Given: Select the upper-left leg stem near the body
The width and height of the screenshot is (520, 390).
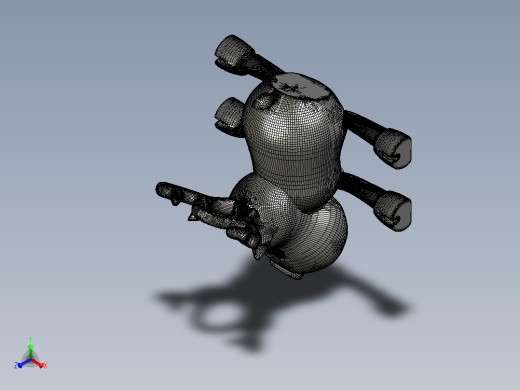Looking at the screenshot, I should [267, 66].
